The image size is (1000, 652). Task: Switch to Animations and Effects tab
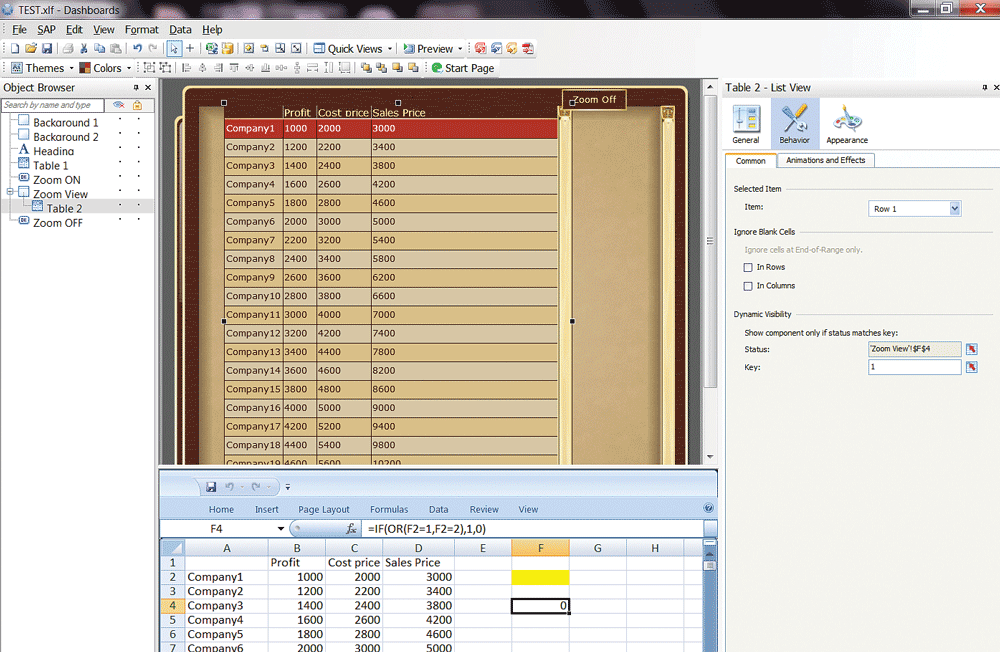825,160
